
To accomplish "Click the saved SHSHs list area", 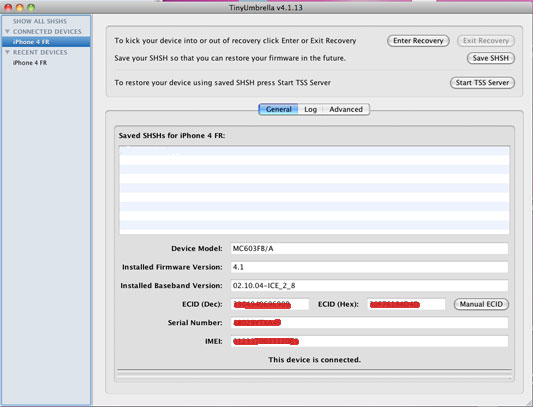I will click(x=314, y=190).
